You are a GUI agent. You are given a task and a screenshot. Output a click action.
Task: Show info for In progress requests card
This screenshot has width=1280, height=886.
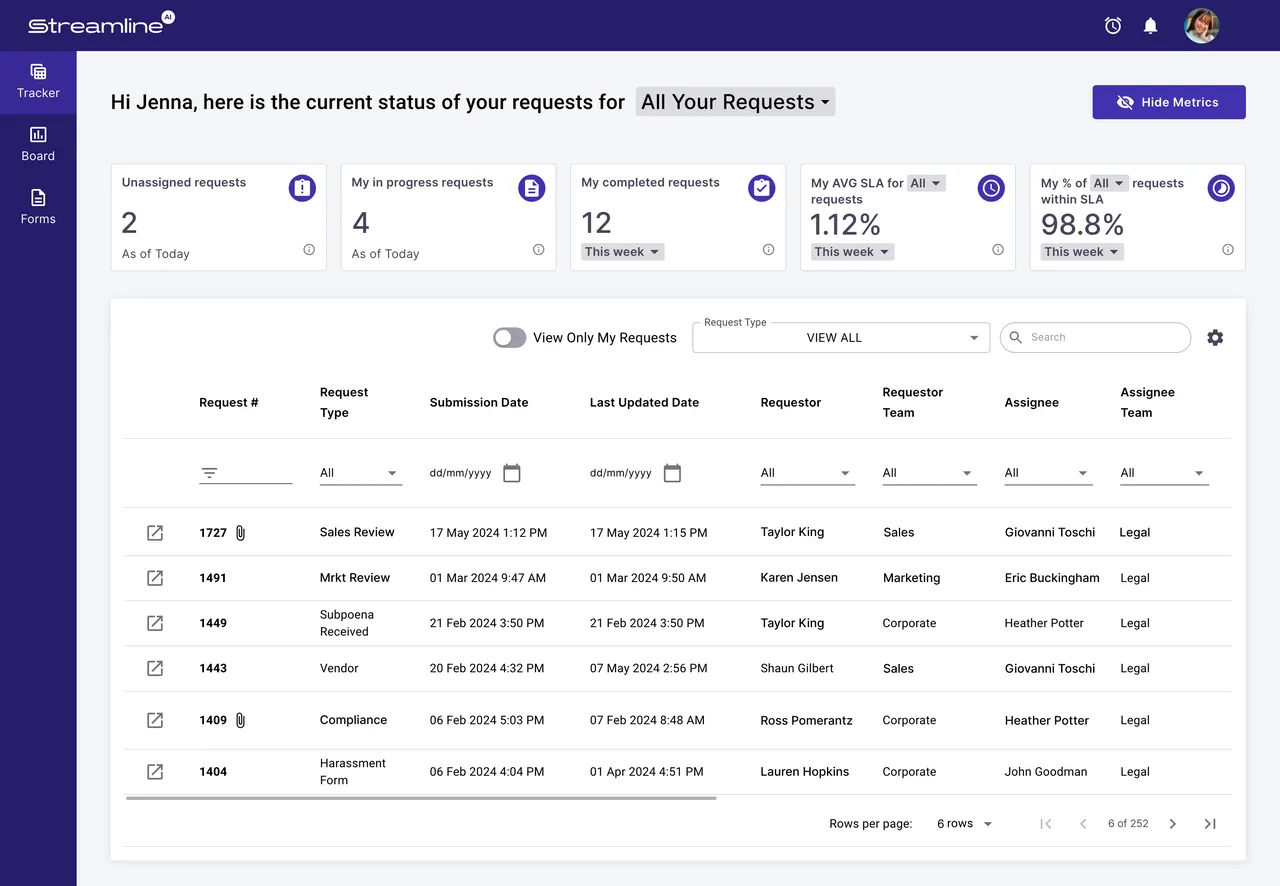pos(539,250)
